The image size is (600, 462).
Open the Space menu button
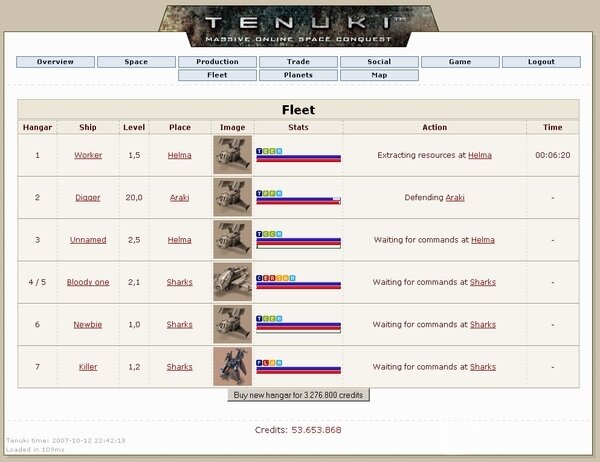pyautogui.click(x=136, y=62)
